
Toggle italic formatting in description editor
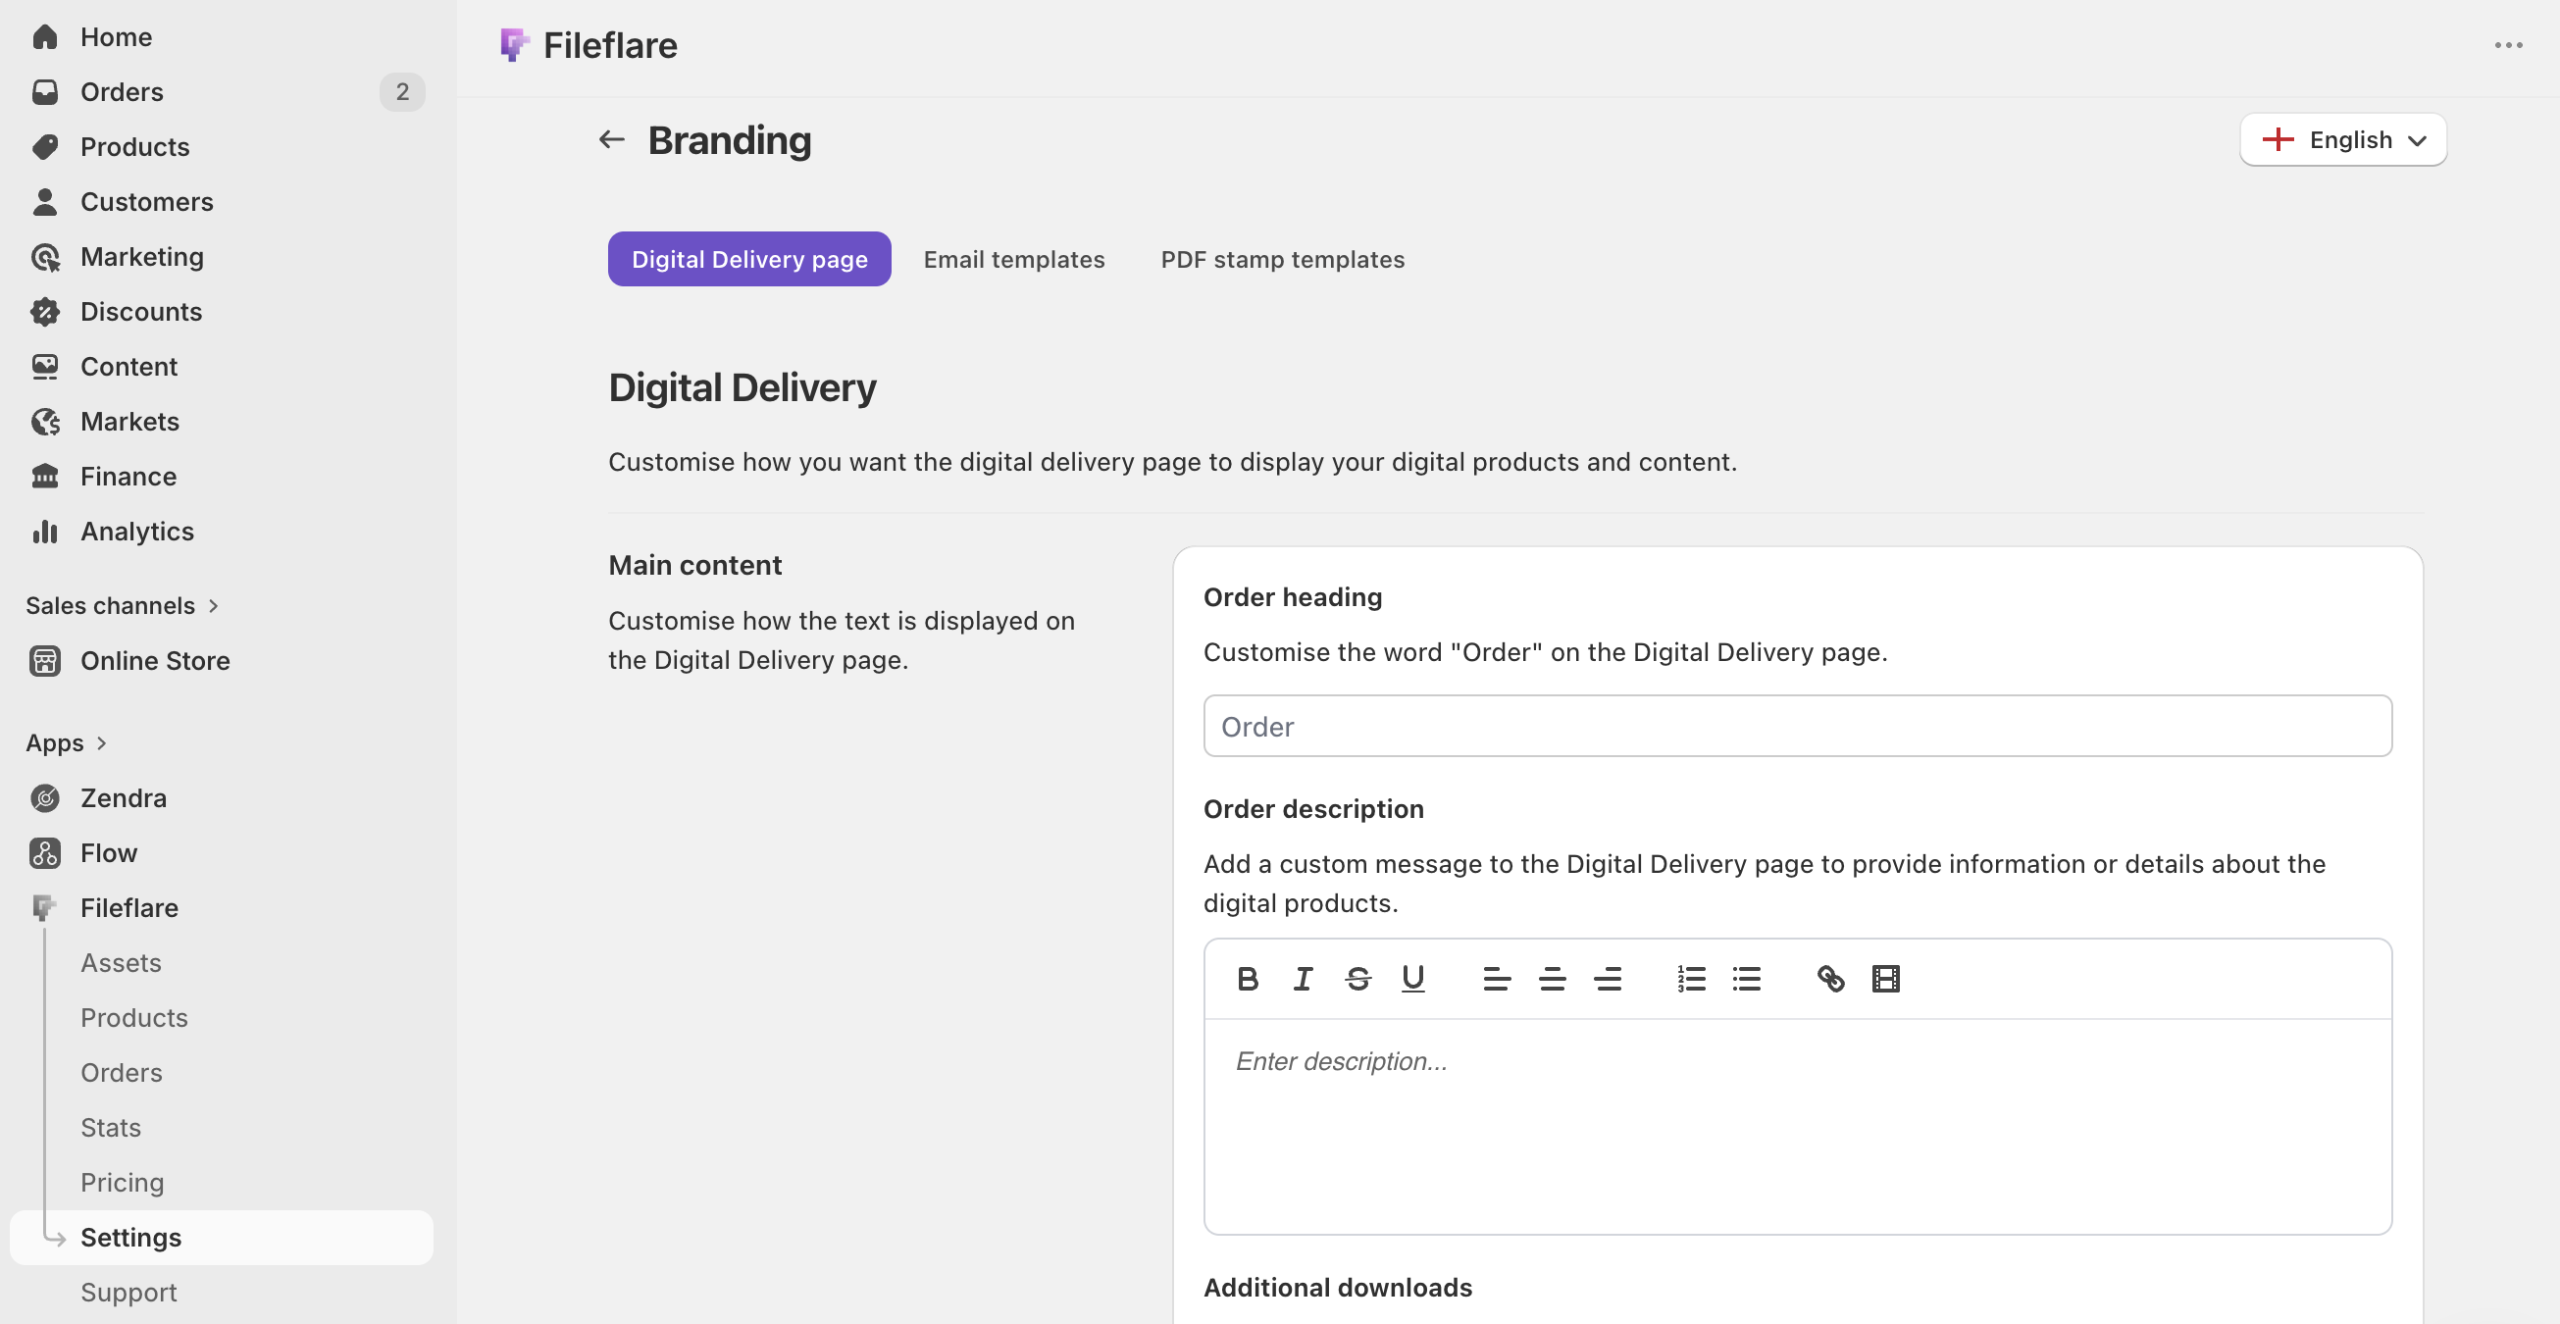1302,979
